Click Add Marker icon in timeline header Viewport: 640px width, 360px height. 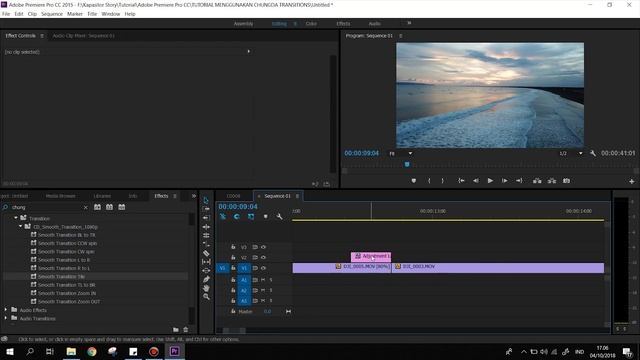[265, 217]
